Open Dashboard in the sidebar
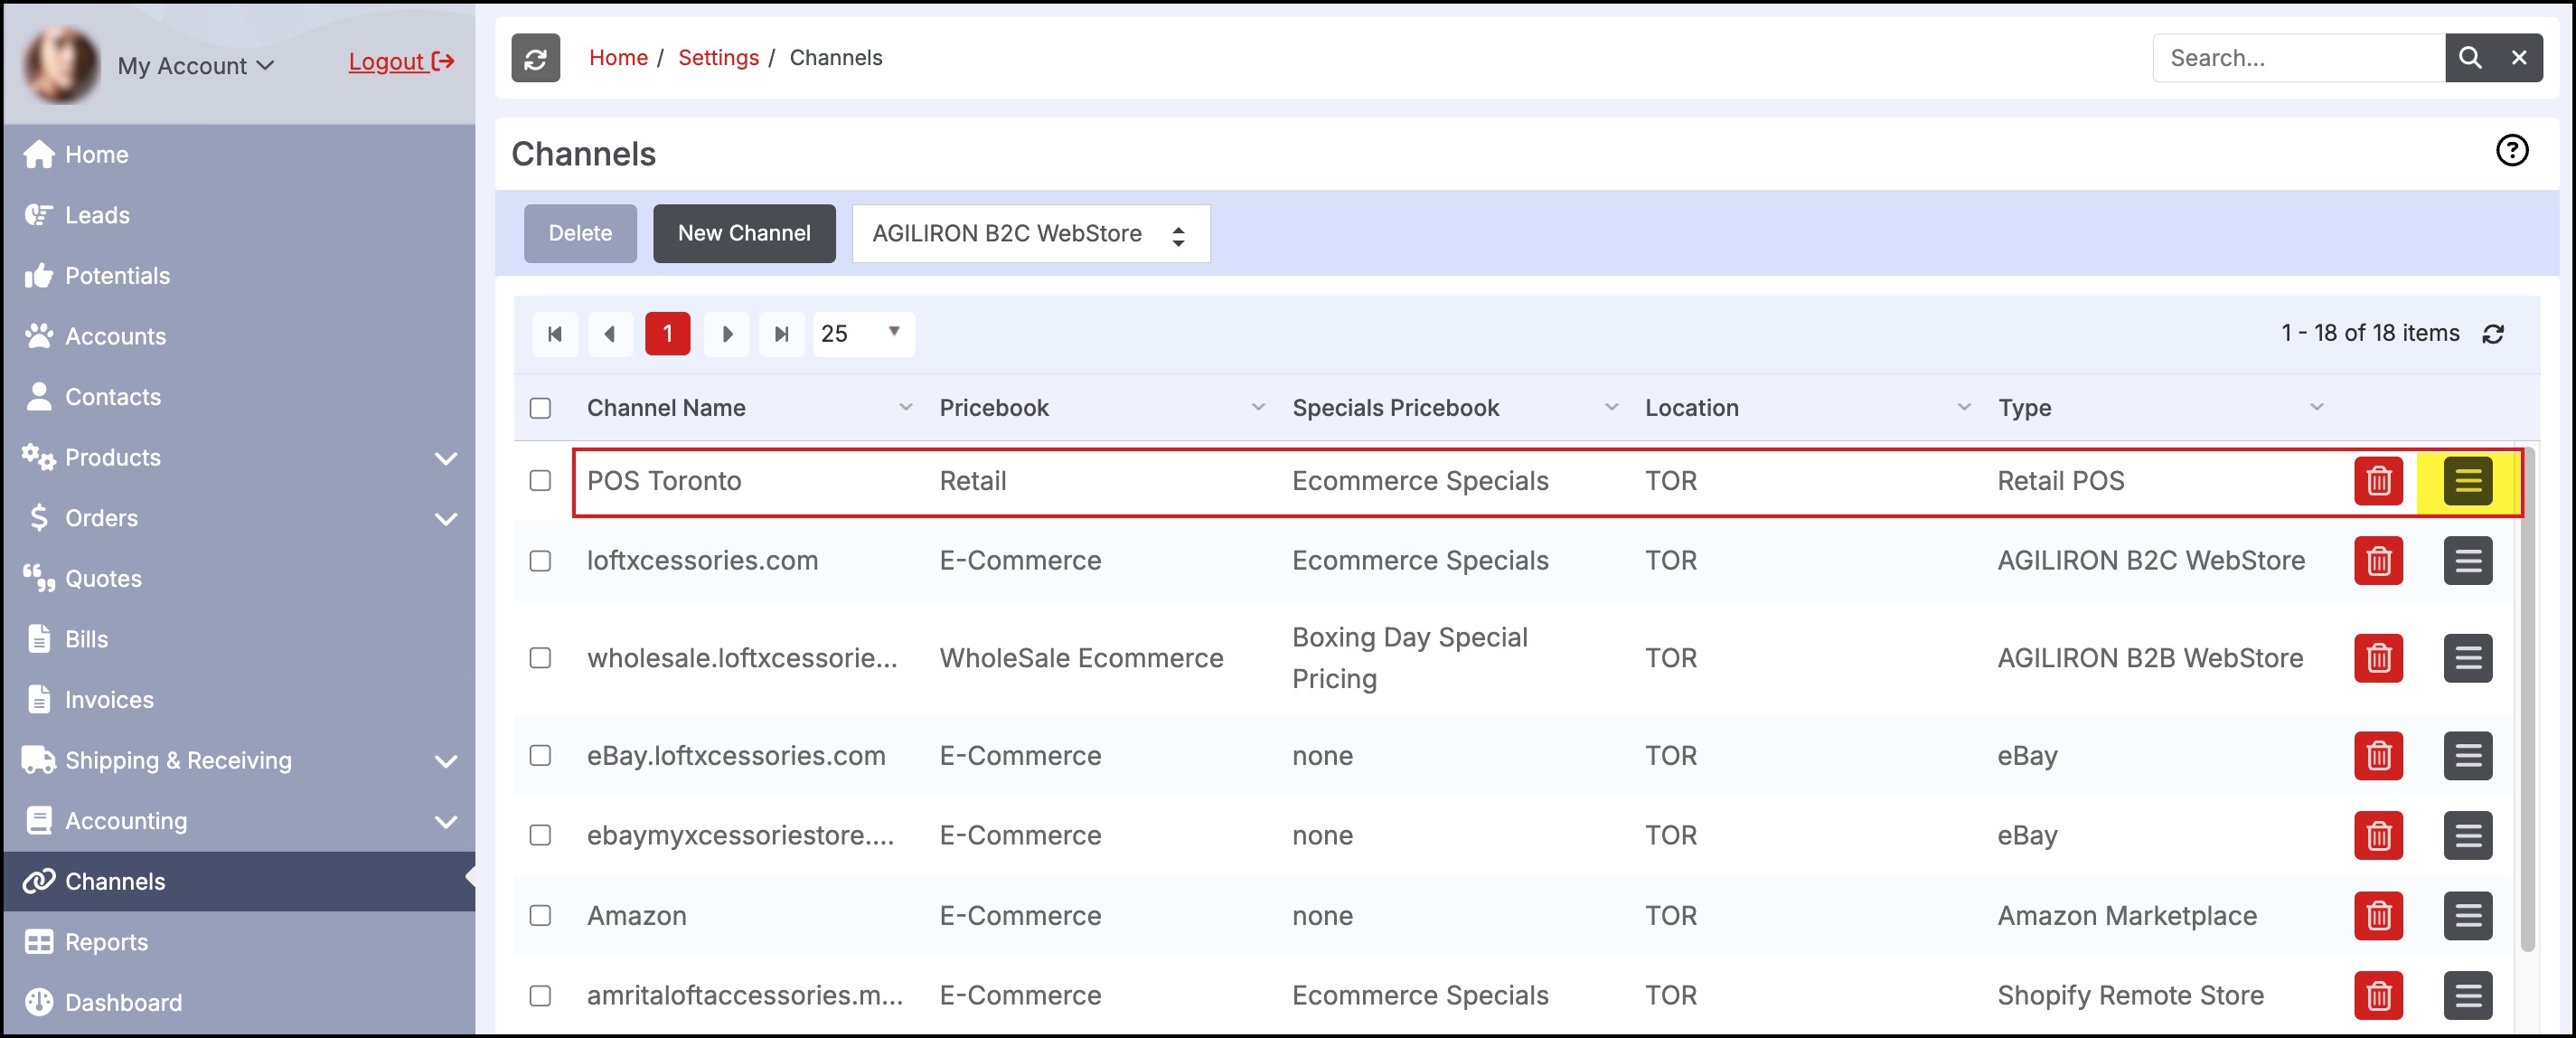2576x1038 pixels. click(239, 1003)
